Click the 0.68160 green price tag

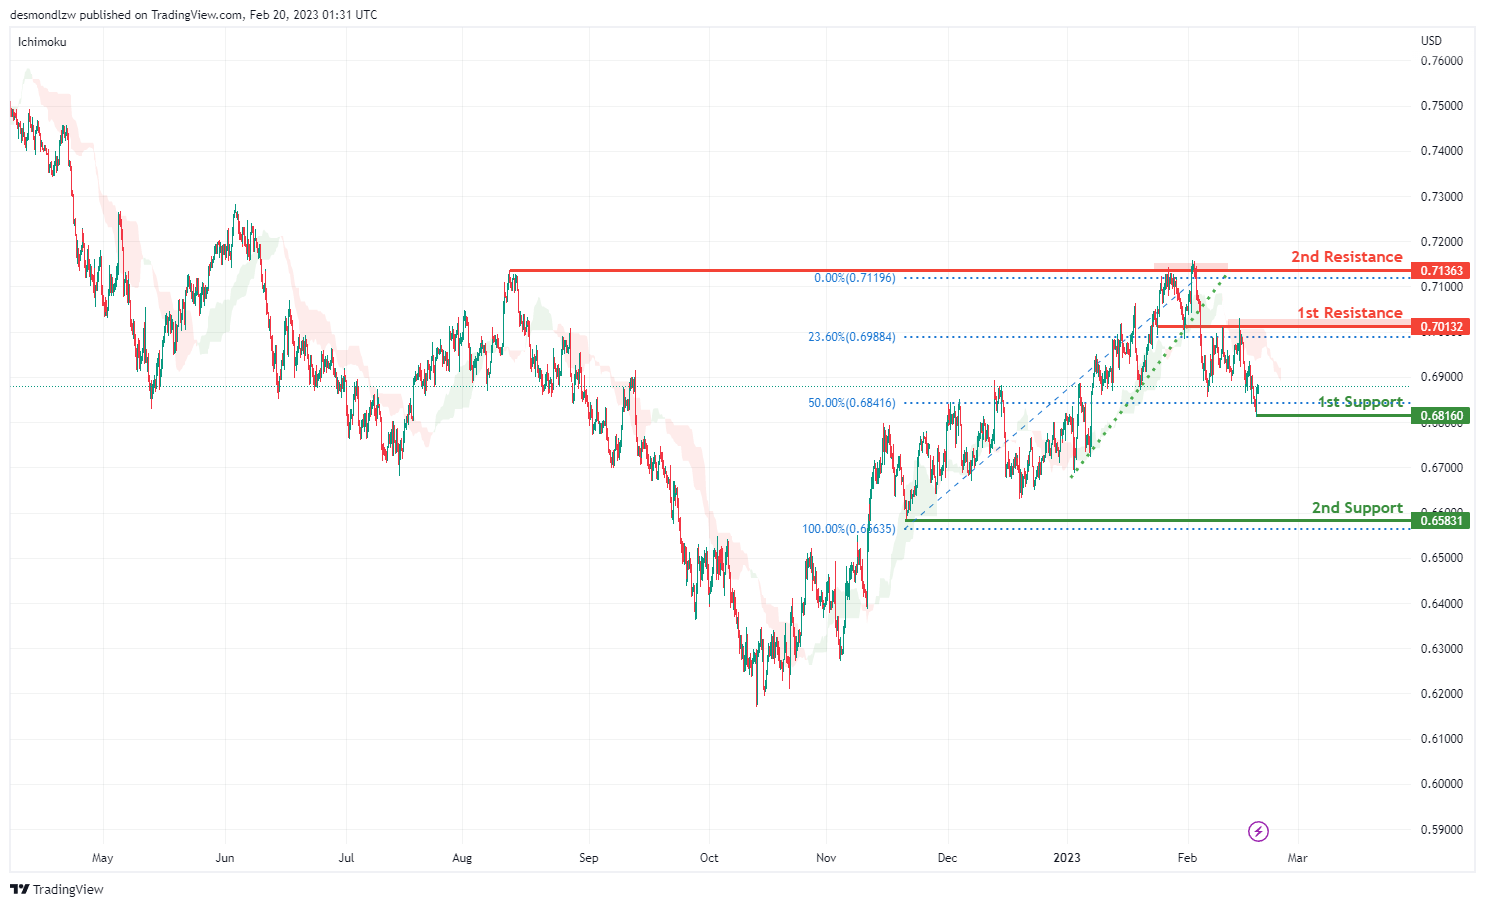1440,416
